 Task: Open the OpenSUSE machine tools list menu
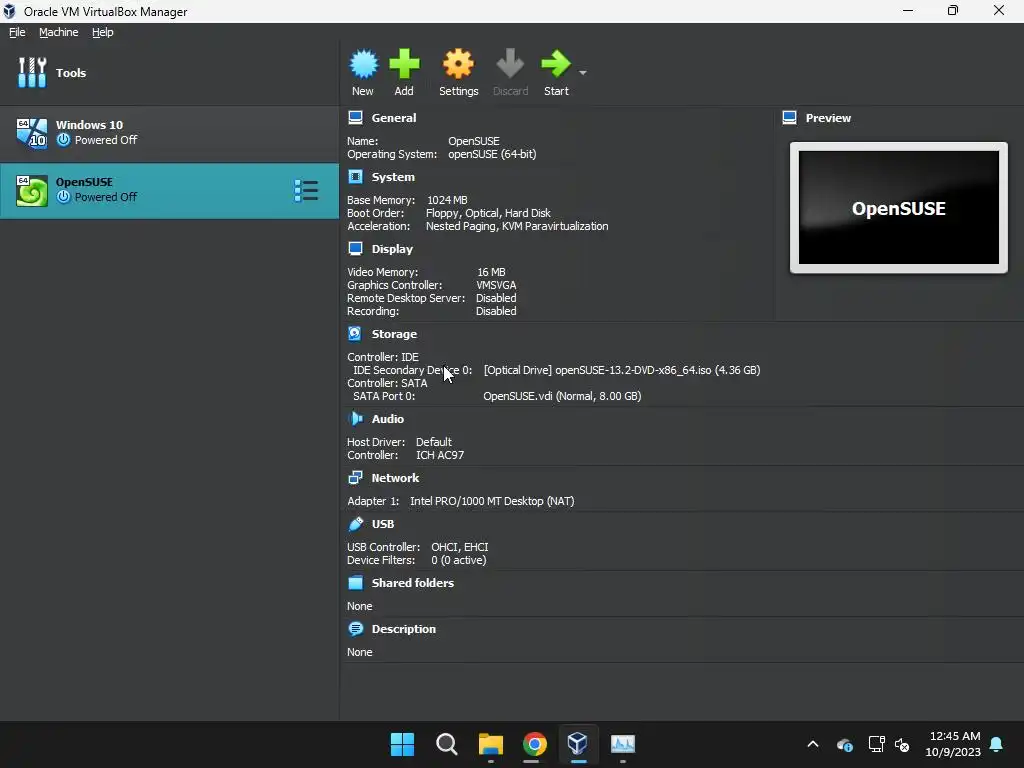point(306,191)
